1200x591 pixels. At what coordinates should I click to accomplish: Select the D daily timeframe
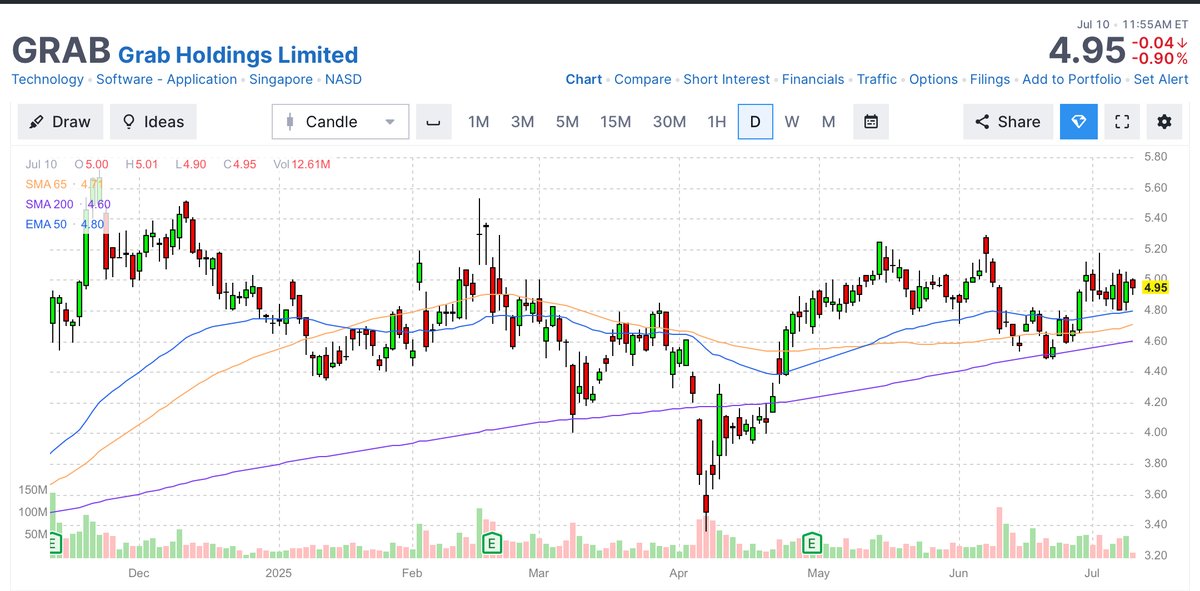[x=755, y=122]
